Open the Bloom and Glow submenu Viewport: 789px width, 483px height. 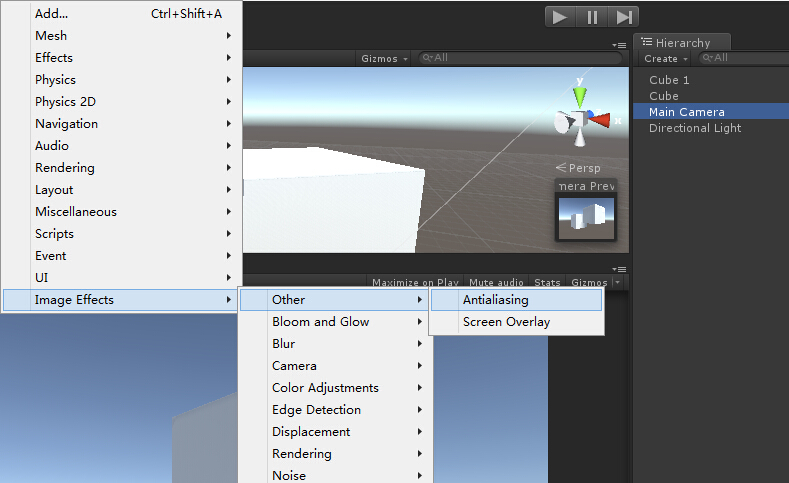pyautogui.click(x=335, y=321)
